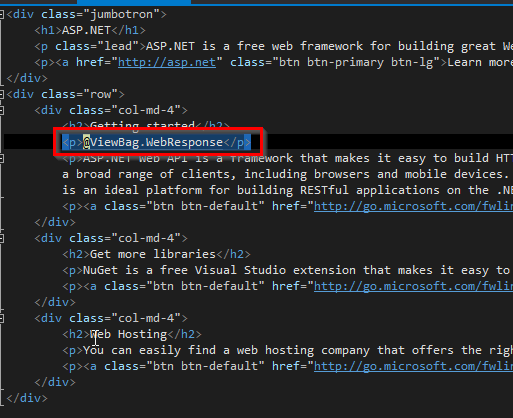Image resolution: width=513 pixels, height=418 pixels.
Task: Collapse the col-md-4 div containing Get more libraries
Action: 2,238
